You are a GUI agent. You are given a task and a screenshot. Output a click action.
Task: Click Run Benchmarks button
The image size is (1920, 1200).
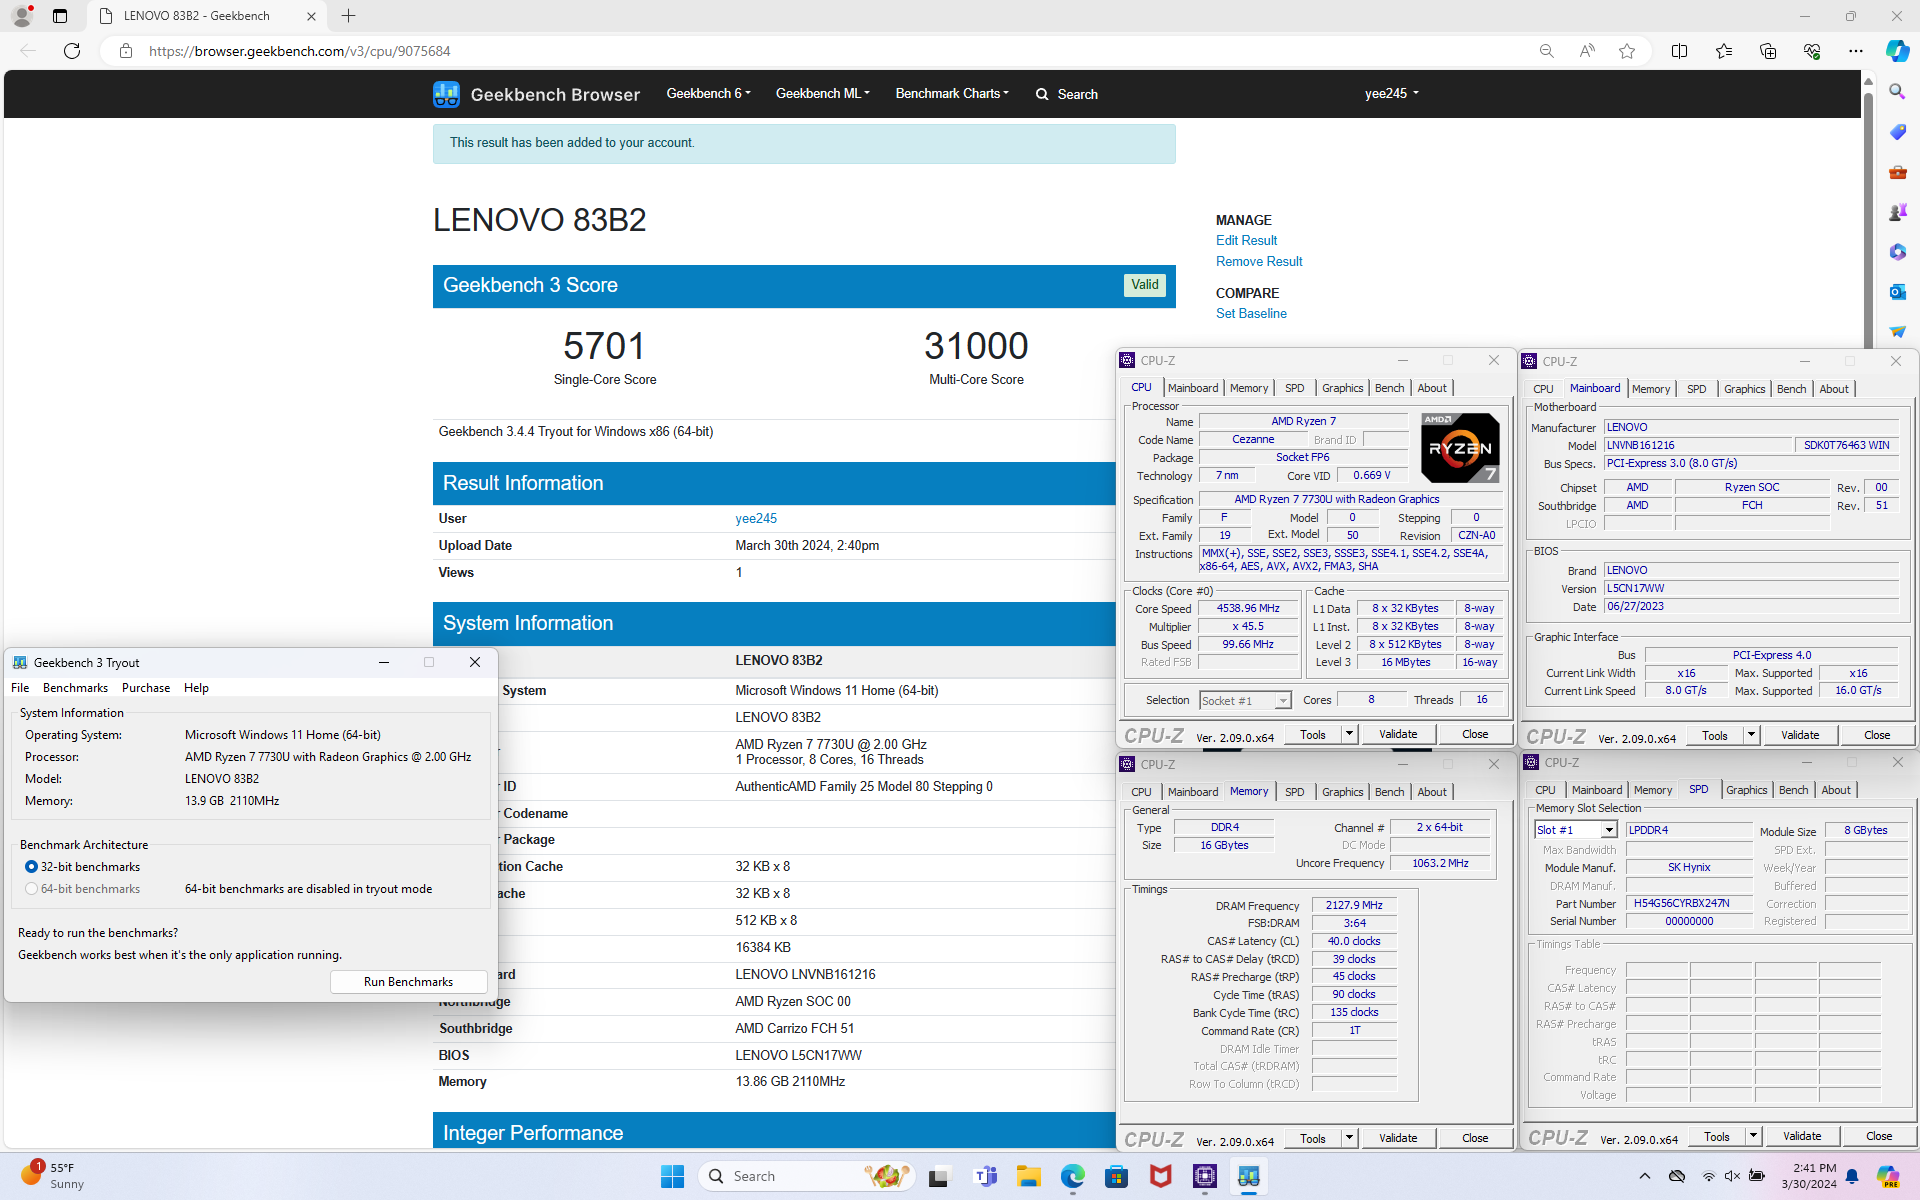pyautogui.click(x=408, y=982)
